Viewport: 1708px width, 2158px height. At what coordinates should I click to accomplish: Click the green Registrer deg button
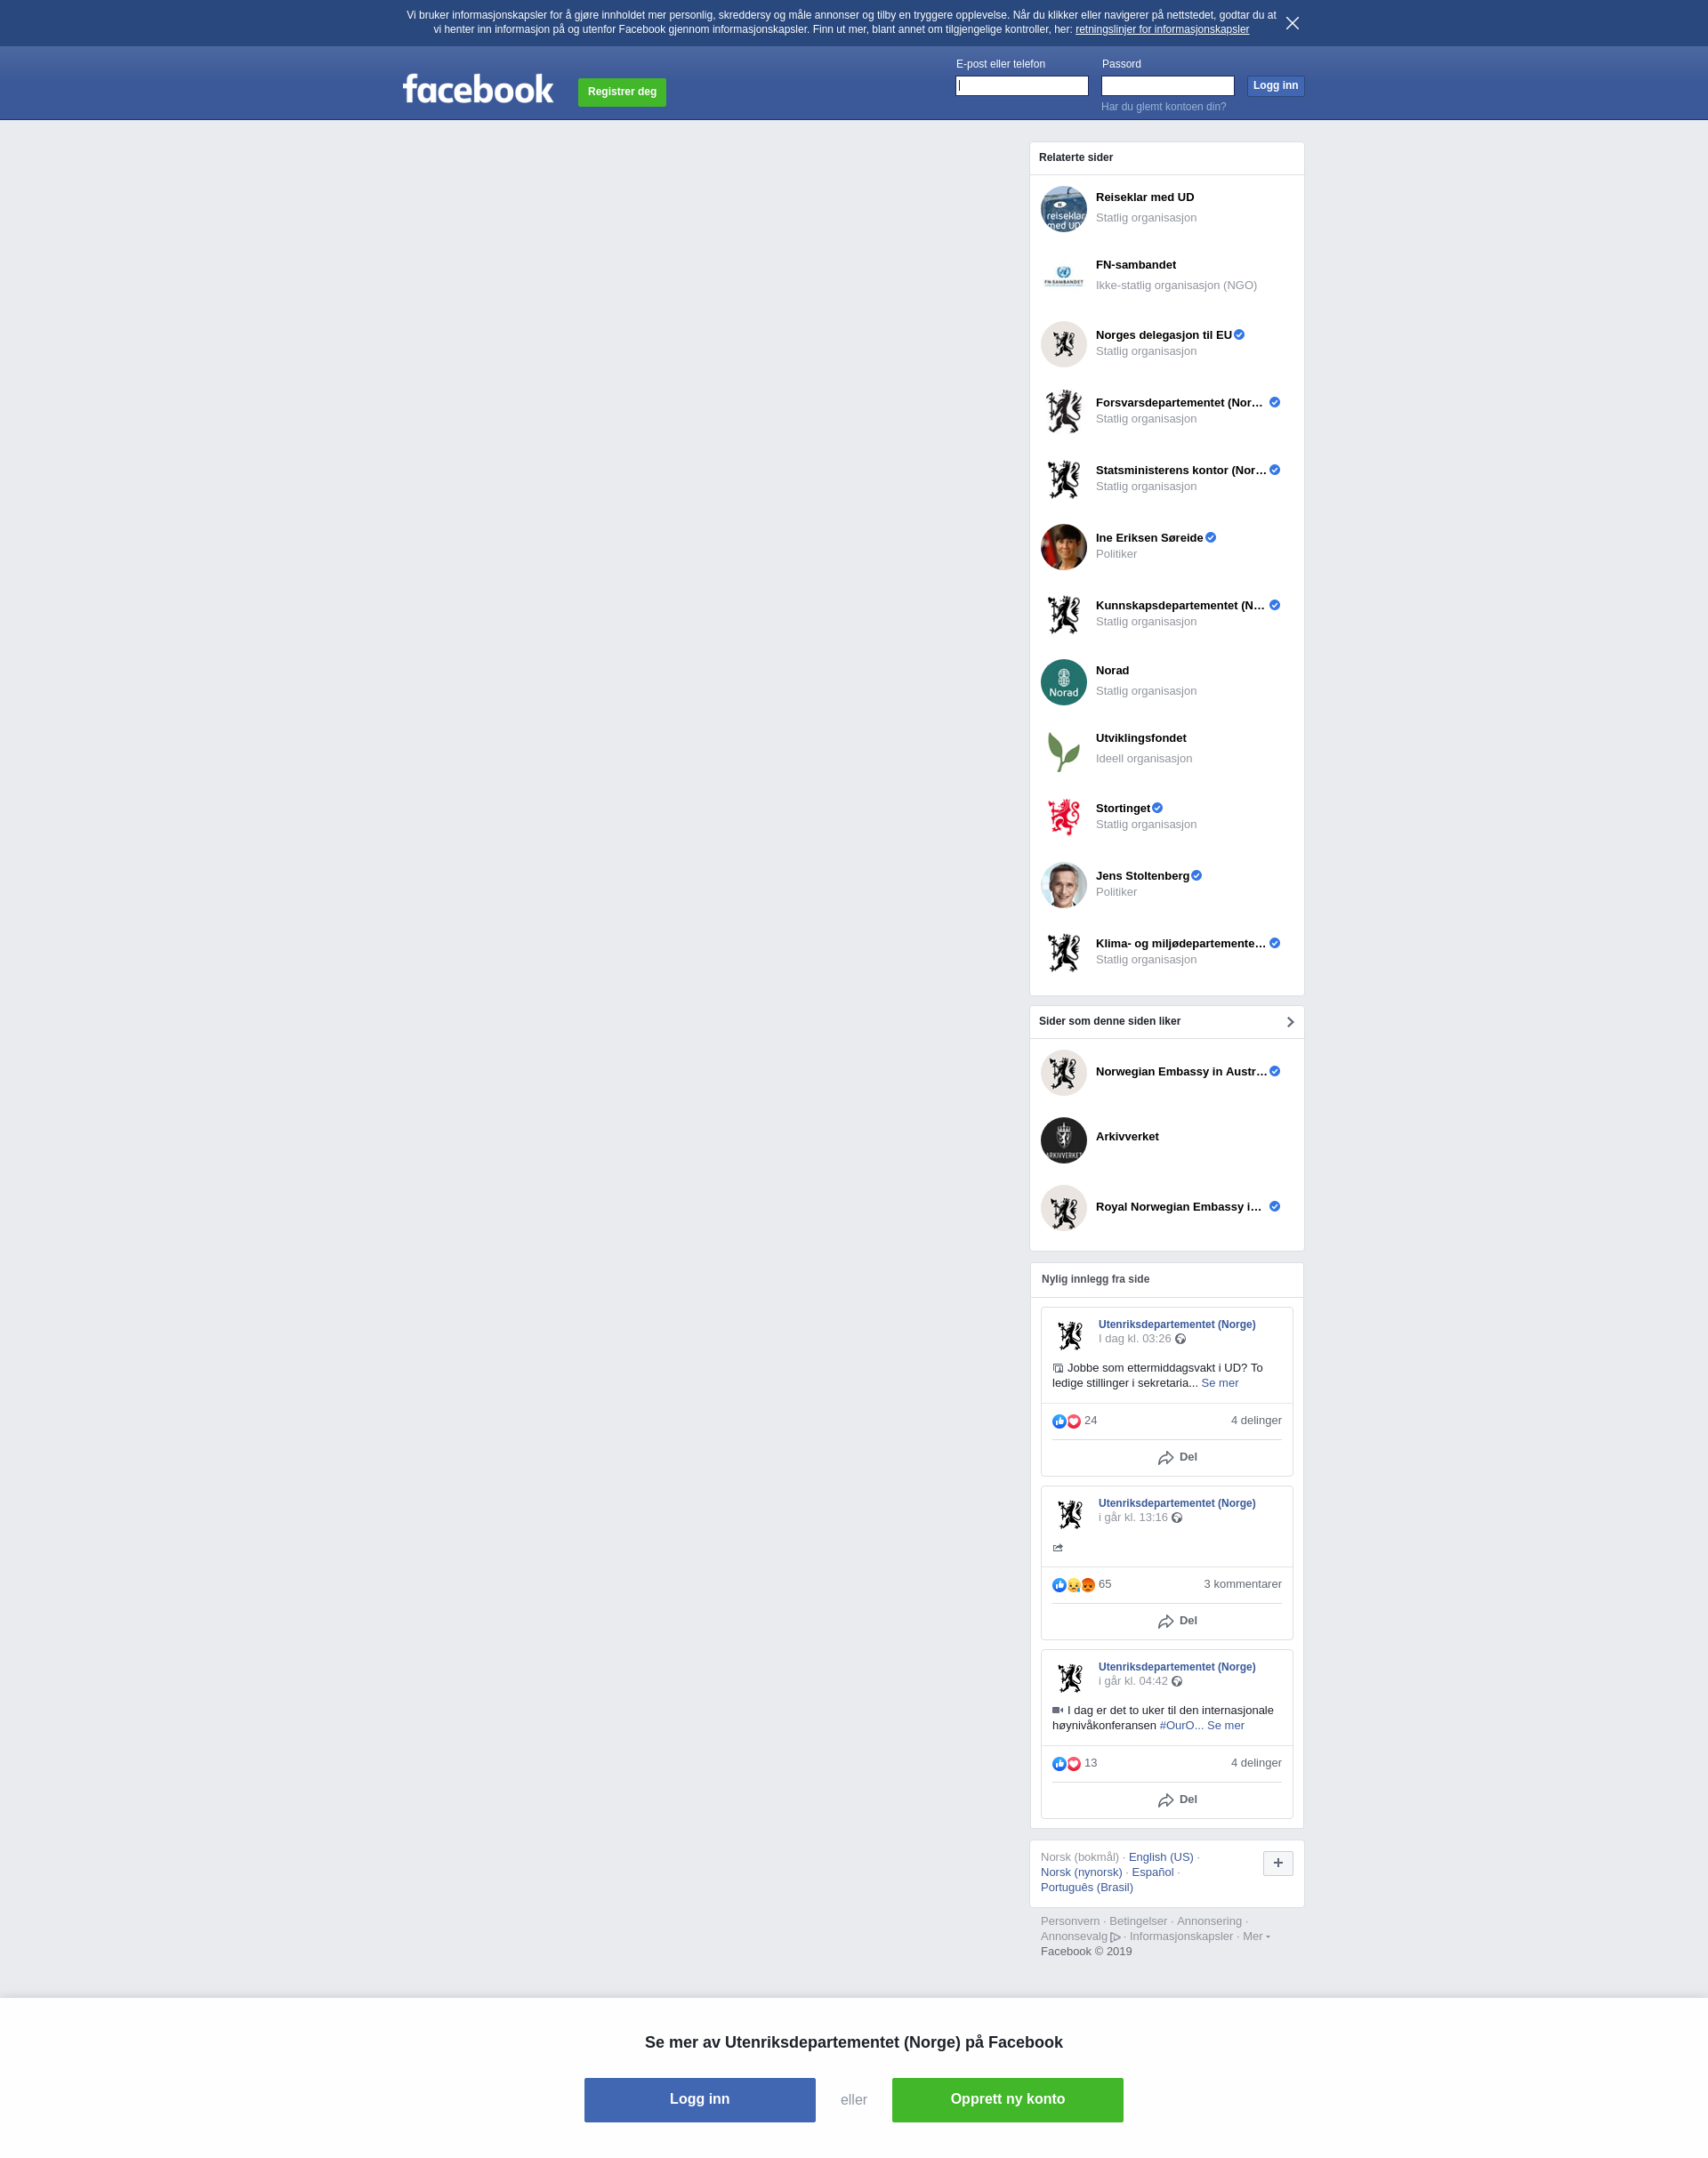621,92
